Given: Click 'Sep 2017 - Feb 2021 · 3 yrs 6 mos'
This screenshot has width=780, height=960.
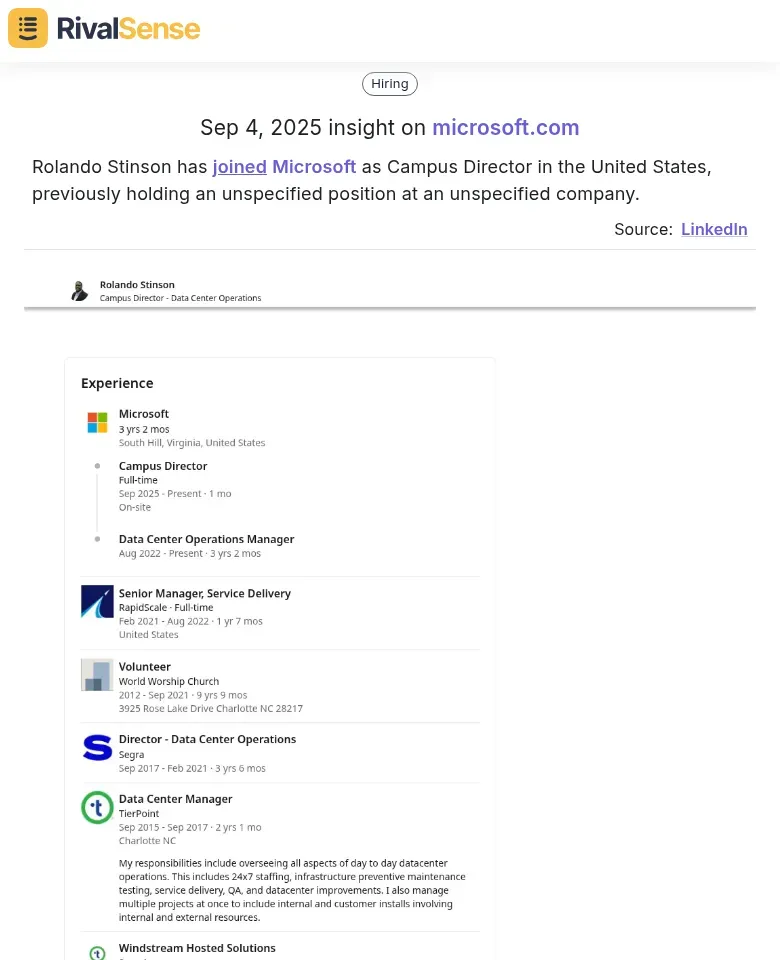Looking at the screenshot, I should tap(192, 768).
